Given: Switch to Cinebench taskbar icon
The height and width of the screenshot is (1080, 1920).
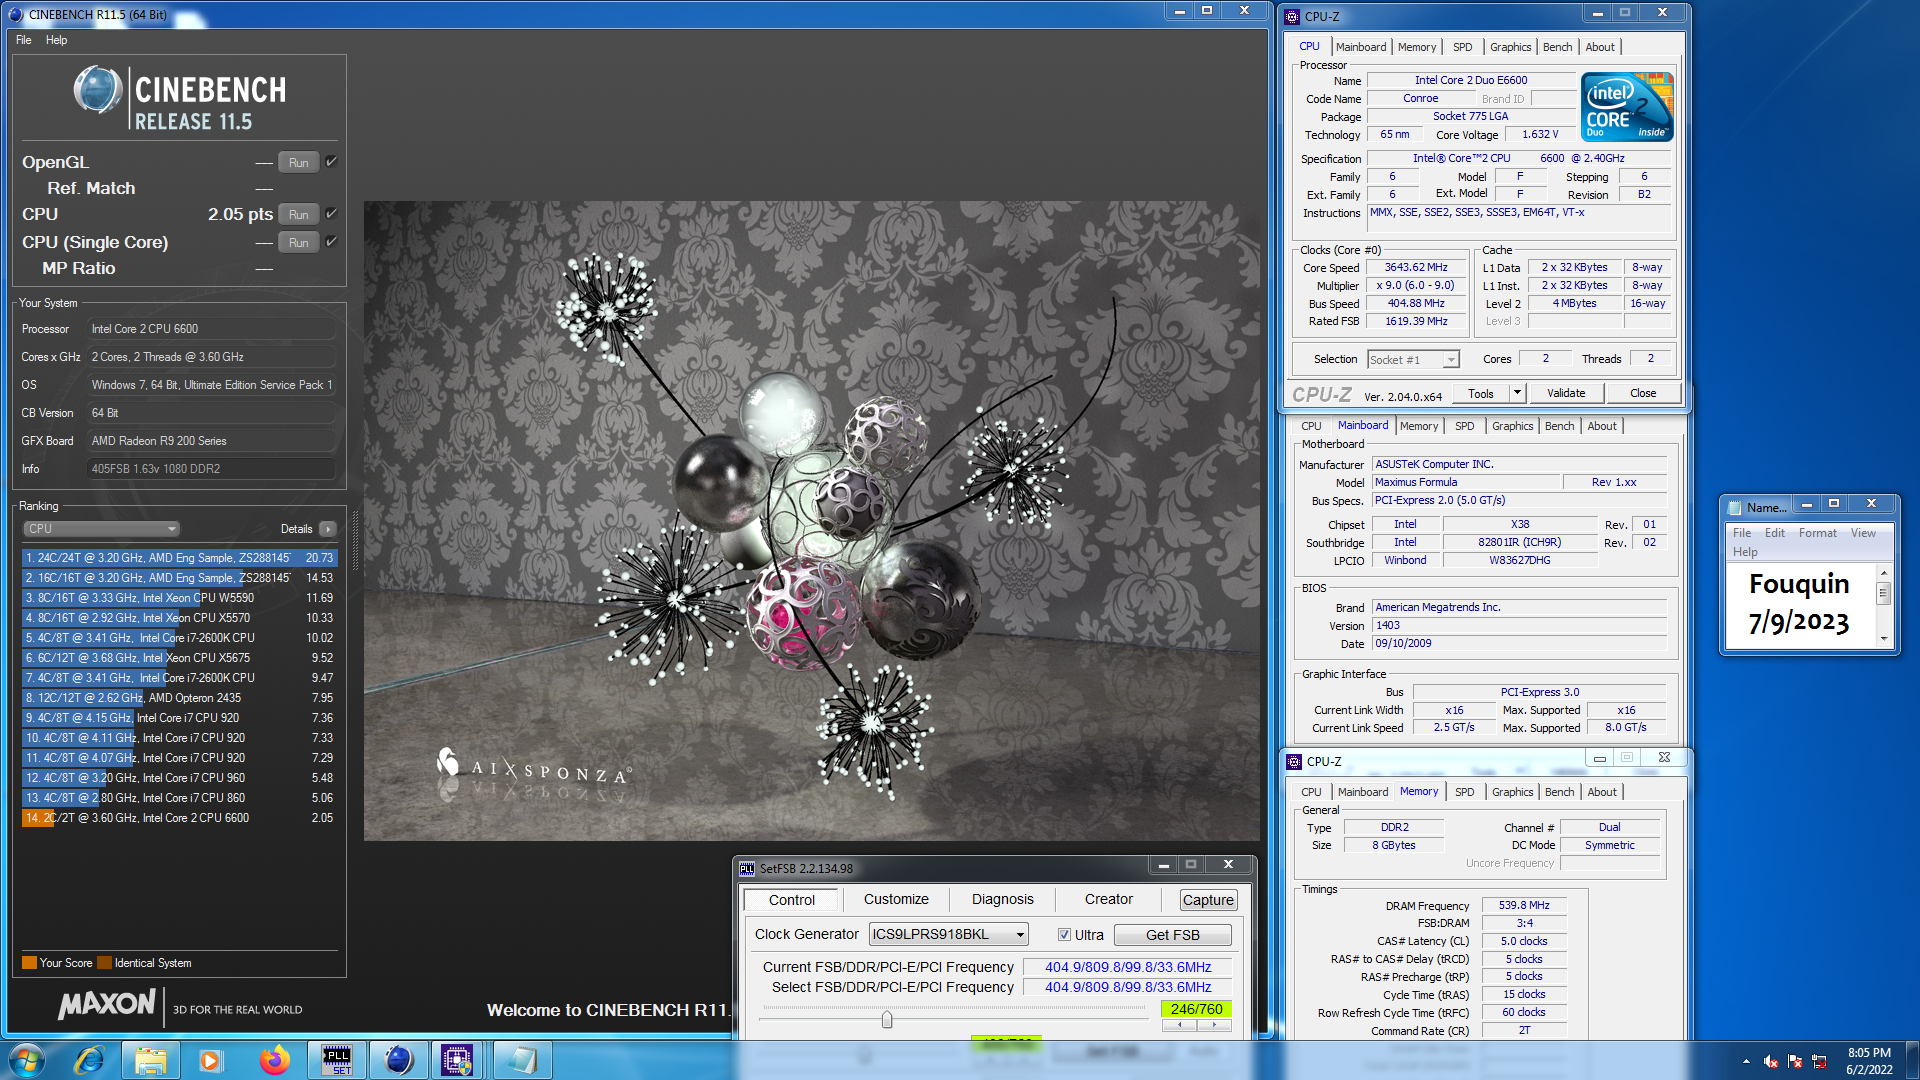Looking at the screenshot, I should click(x=398, y=1060).
